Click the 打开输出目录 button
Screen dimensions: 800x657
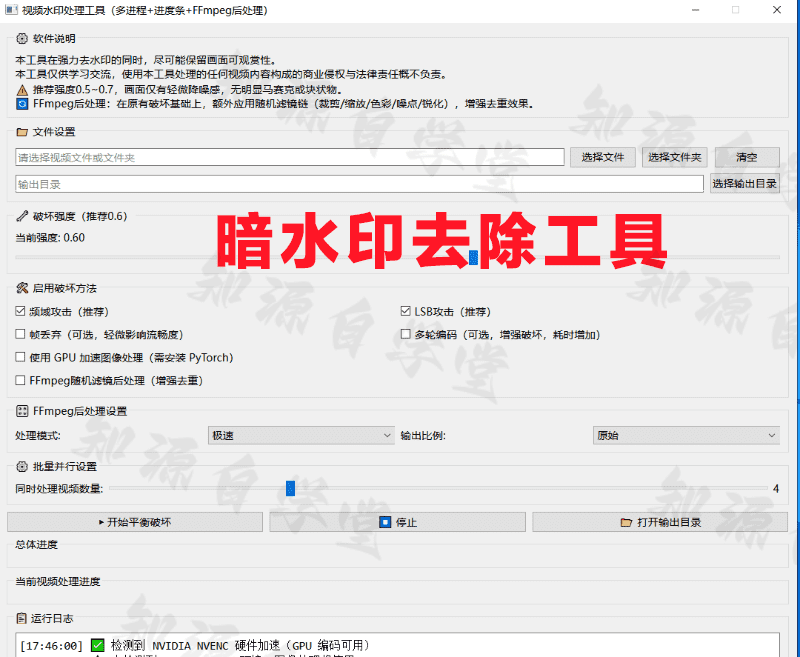(660, 522)
